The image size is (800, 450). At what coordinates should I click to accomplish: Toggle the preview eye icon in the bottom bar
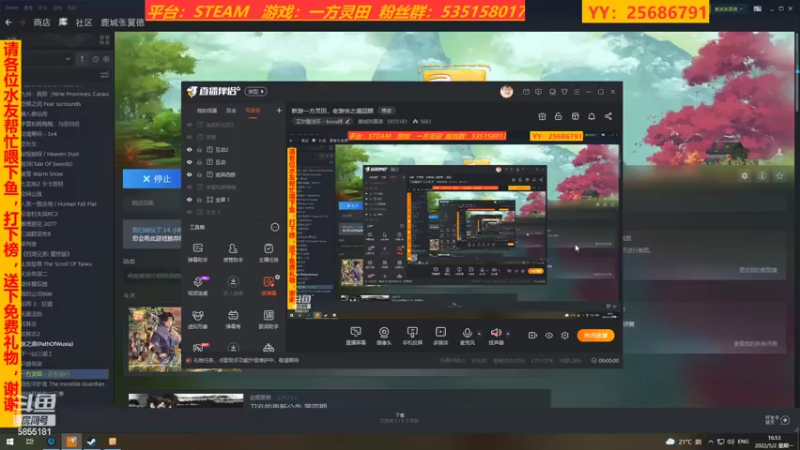[549, 335]
